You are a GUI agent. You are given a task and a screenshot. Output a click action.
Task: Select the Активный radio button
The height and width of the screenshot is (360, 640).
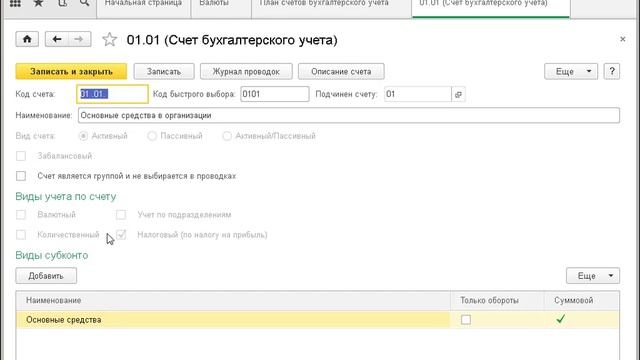[x=83, y=136]
